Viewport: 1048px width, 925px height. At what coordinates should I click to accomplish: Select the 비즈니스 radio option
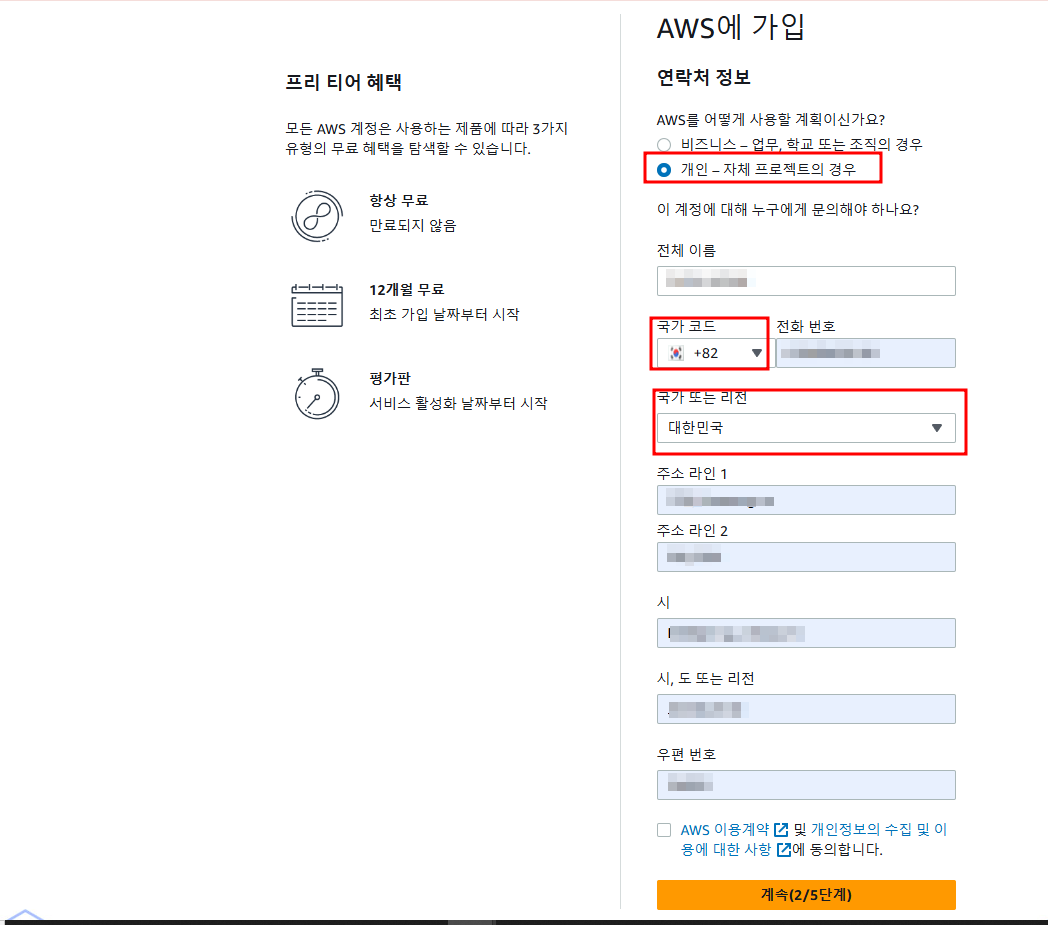pos(664,144)
